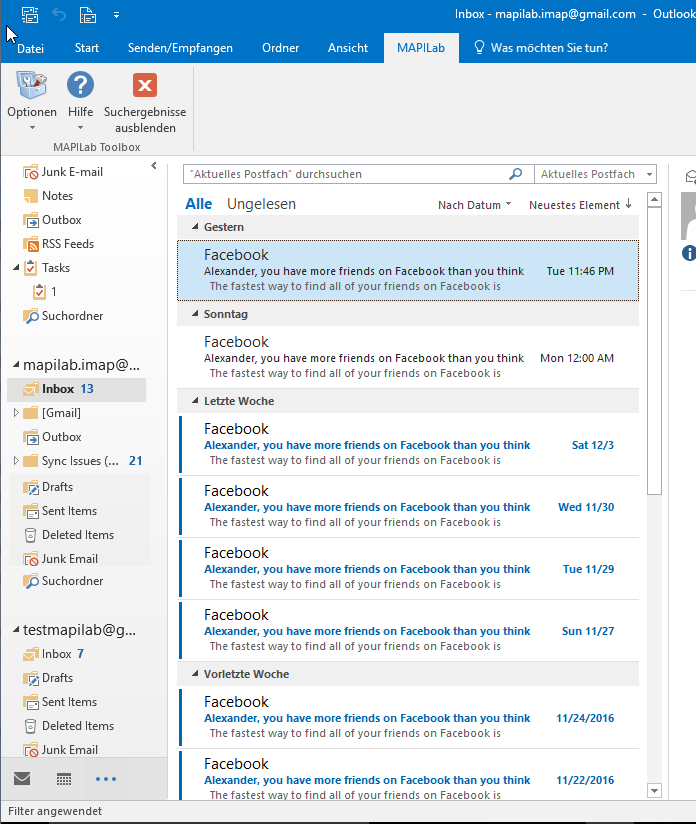Collapse the Vorletzte Woche message group
Screen dimensions: 696x824
[195, 674]
